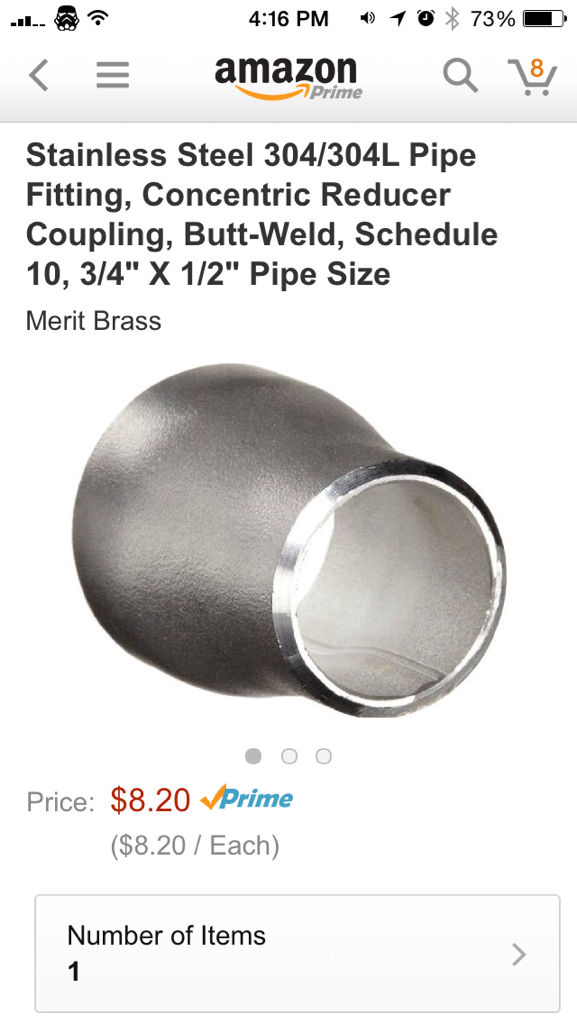
Task: Select the third image page dot
Action: click(324, 756)
